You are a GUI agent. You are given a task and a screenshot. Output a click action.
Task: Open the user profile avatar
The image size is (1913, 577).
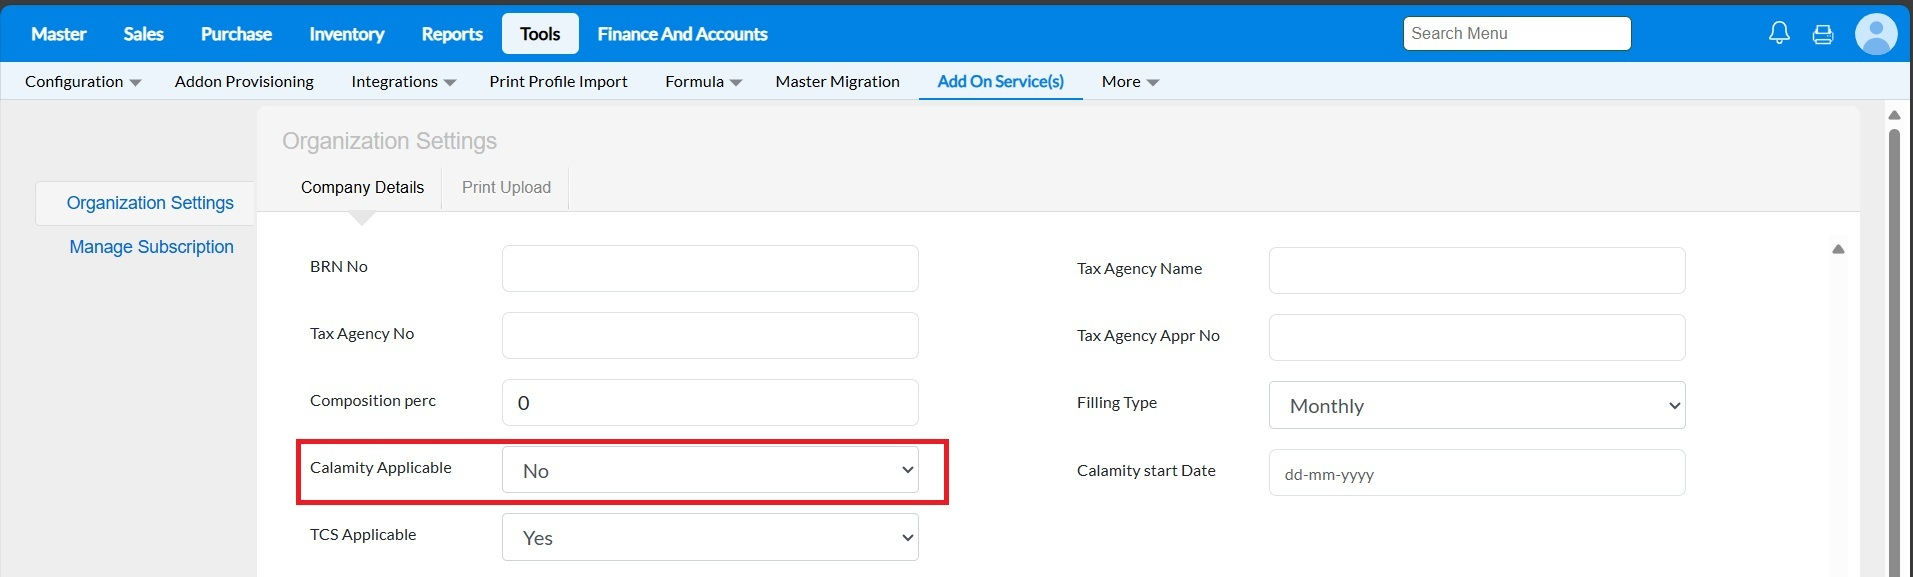click(x=1875, y=34)
